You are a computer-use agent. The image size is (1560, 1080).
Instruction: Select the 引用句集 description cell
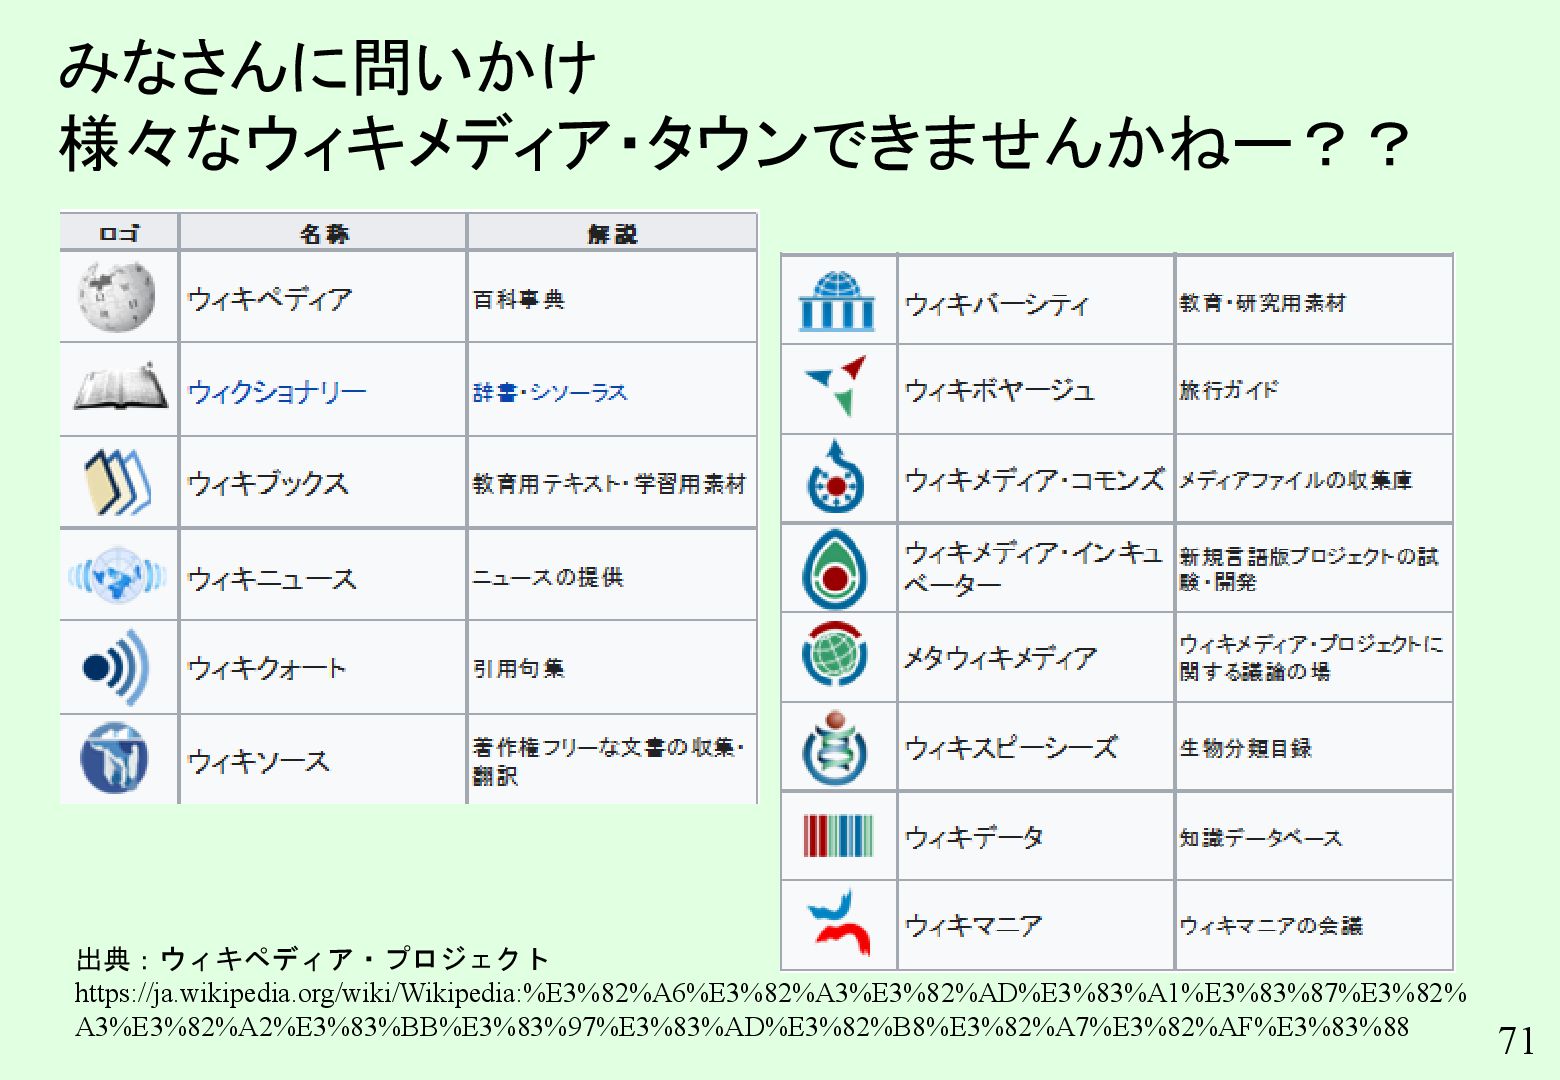click(611, 667)
